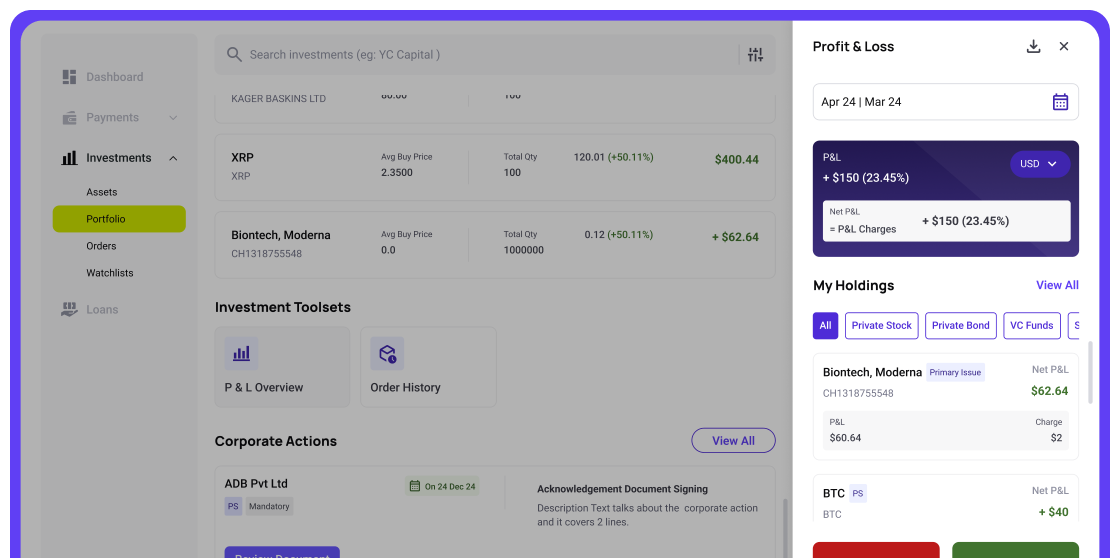Click the Loans hand icon
Screen dimensions: 1120x558
tap(69, 309)
